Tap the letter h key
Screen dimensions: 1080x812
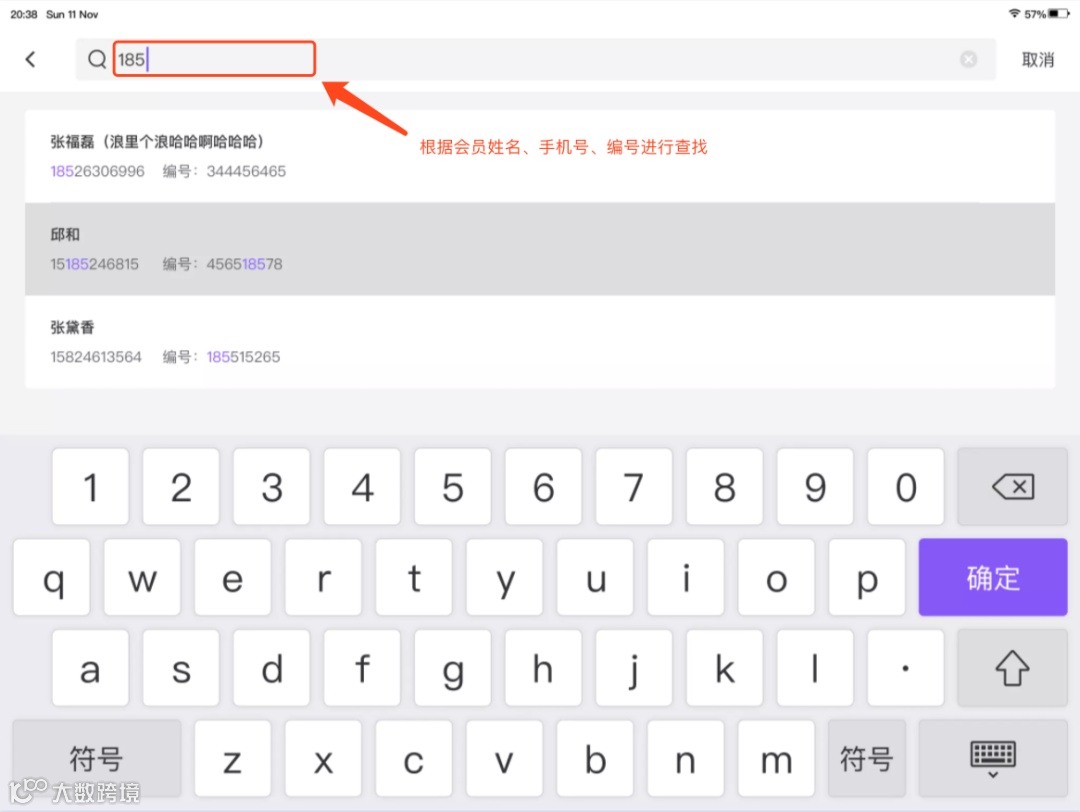pyautogui.click(x=543, y=667)
